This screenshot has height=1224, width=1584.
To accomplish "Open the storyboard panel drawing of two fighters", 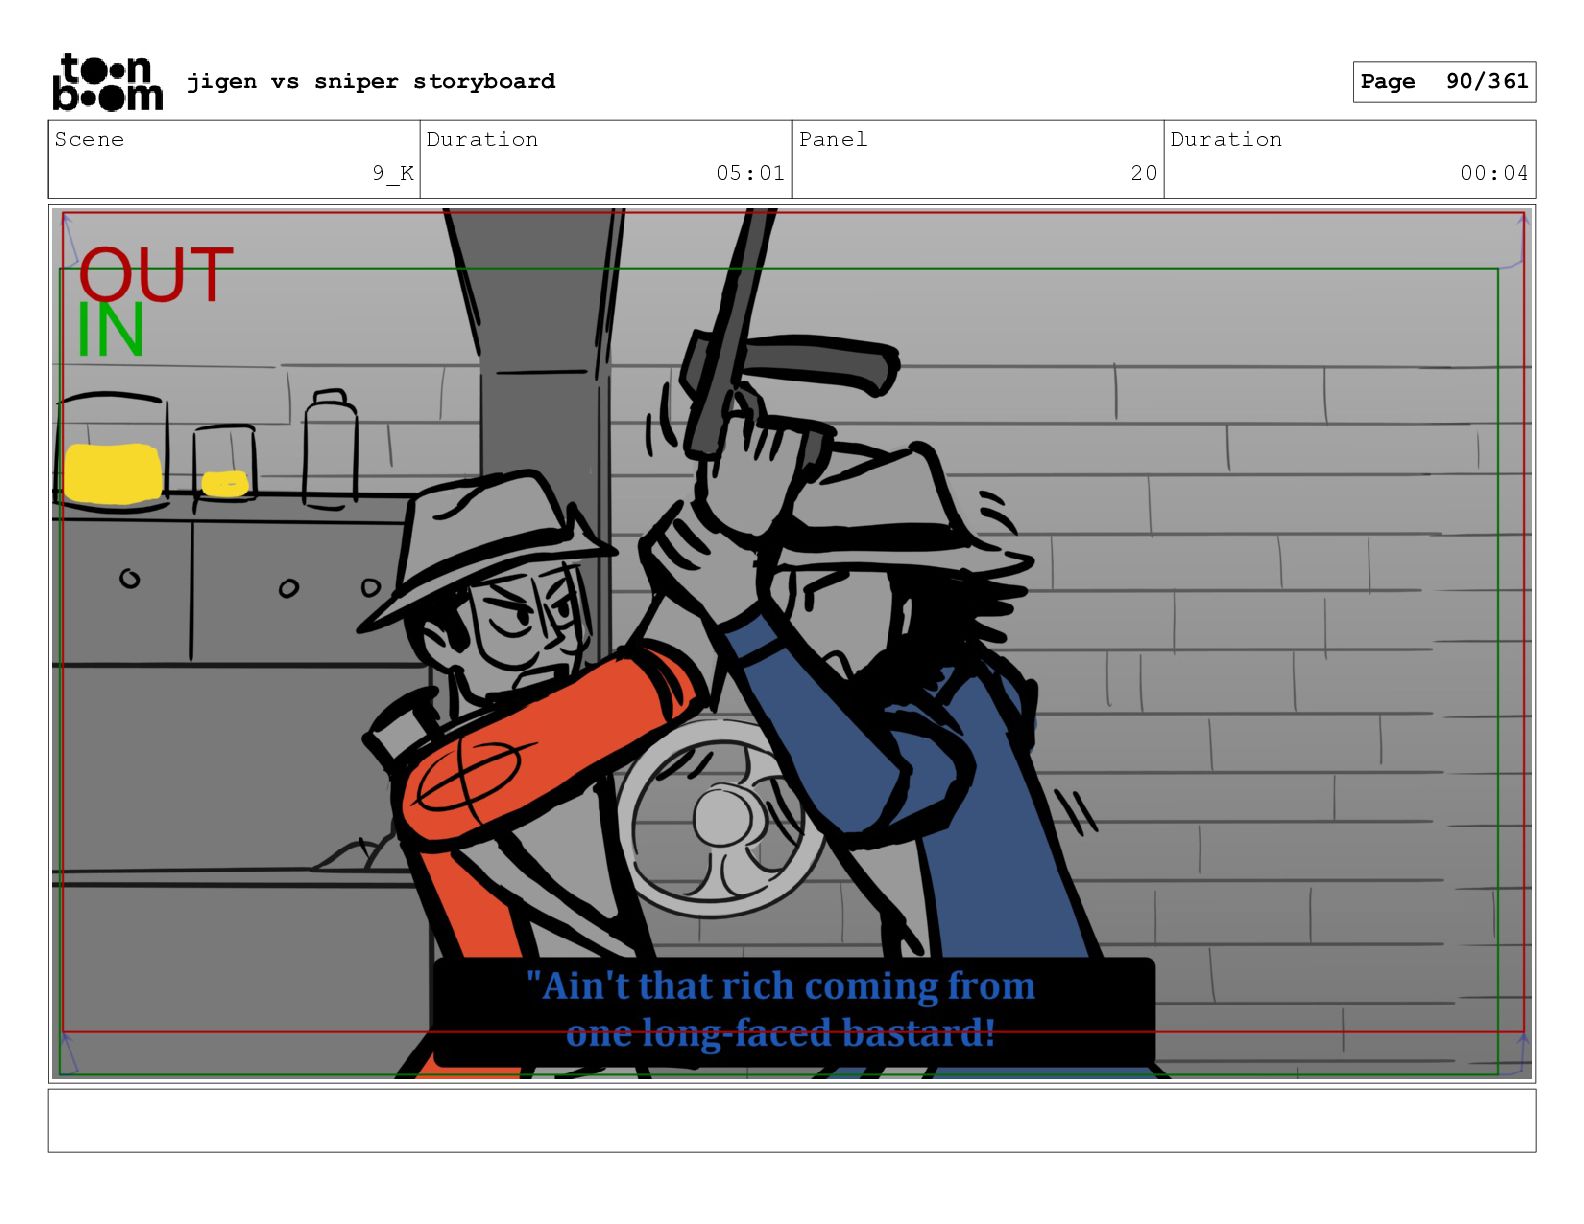I will tap(792, 643).
